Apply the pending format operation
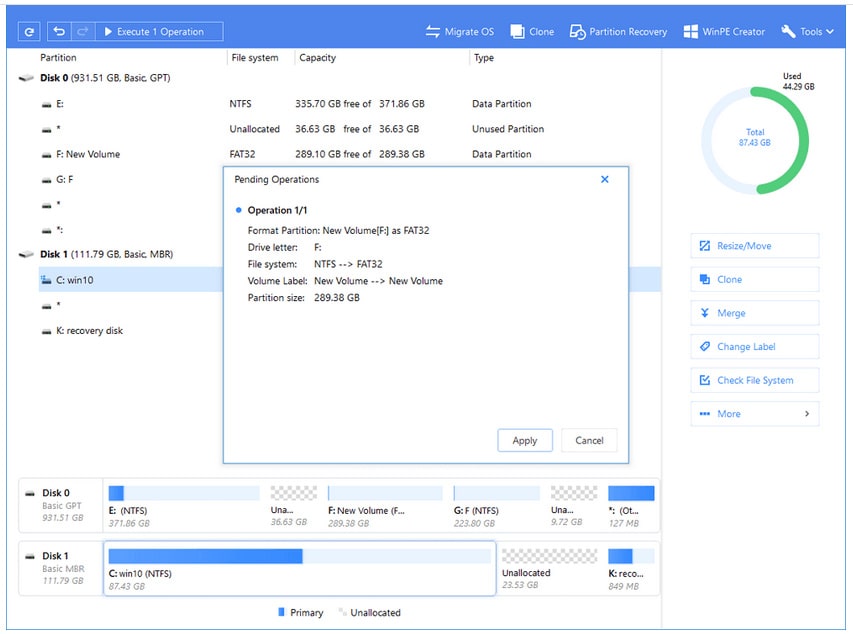The height and width of the screenshot is (634, 853). 525,440
